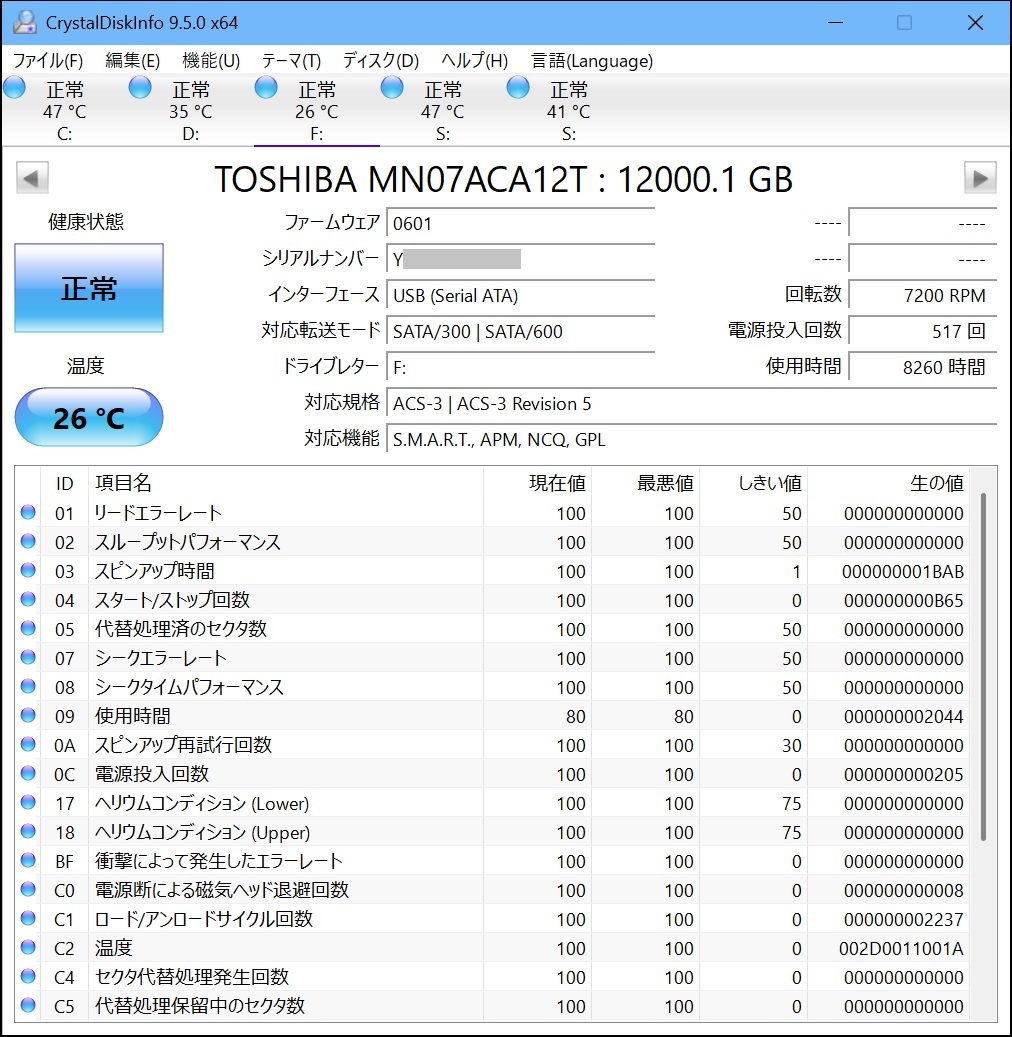
Task: Open the 機能(U) menu
Action: pos(211,61)
